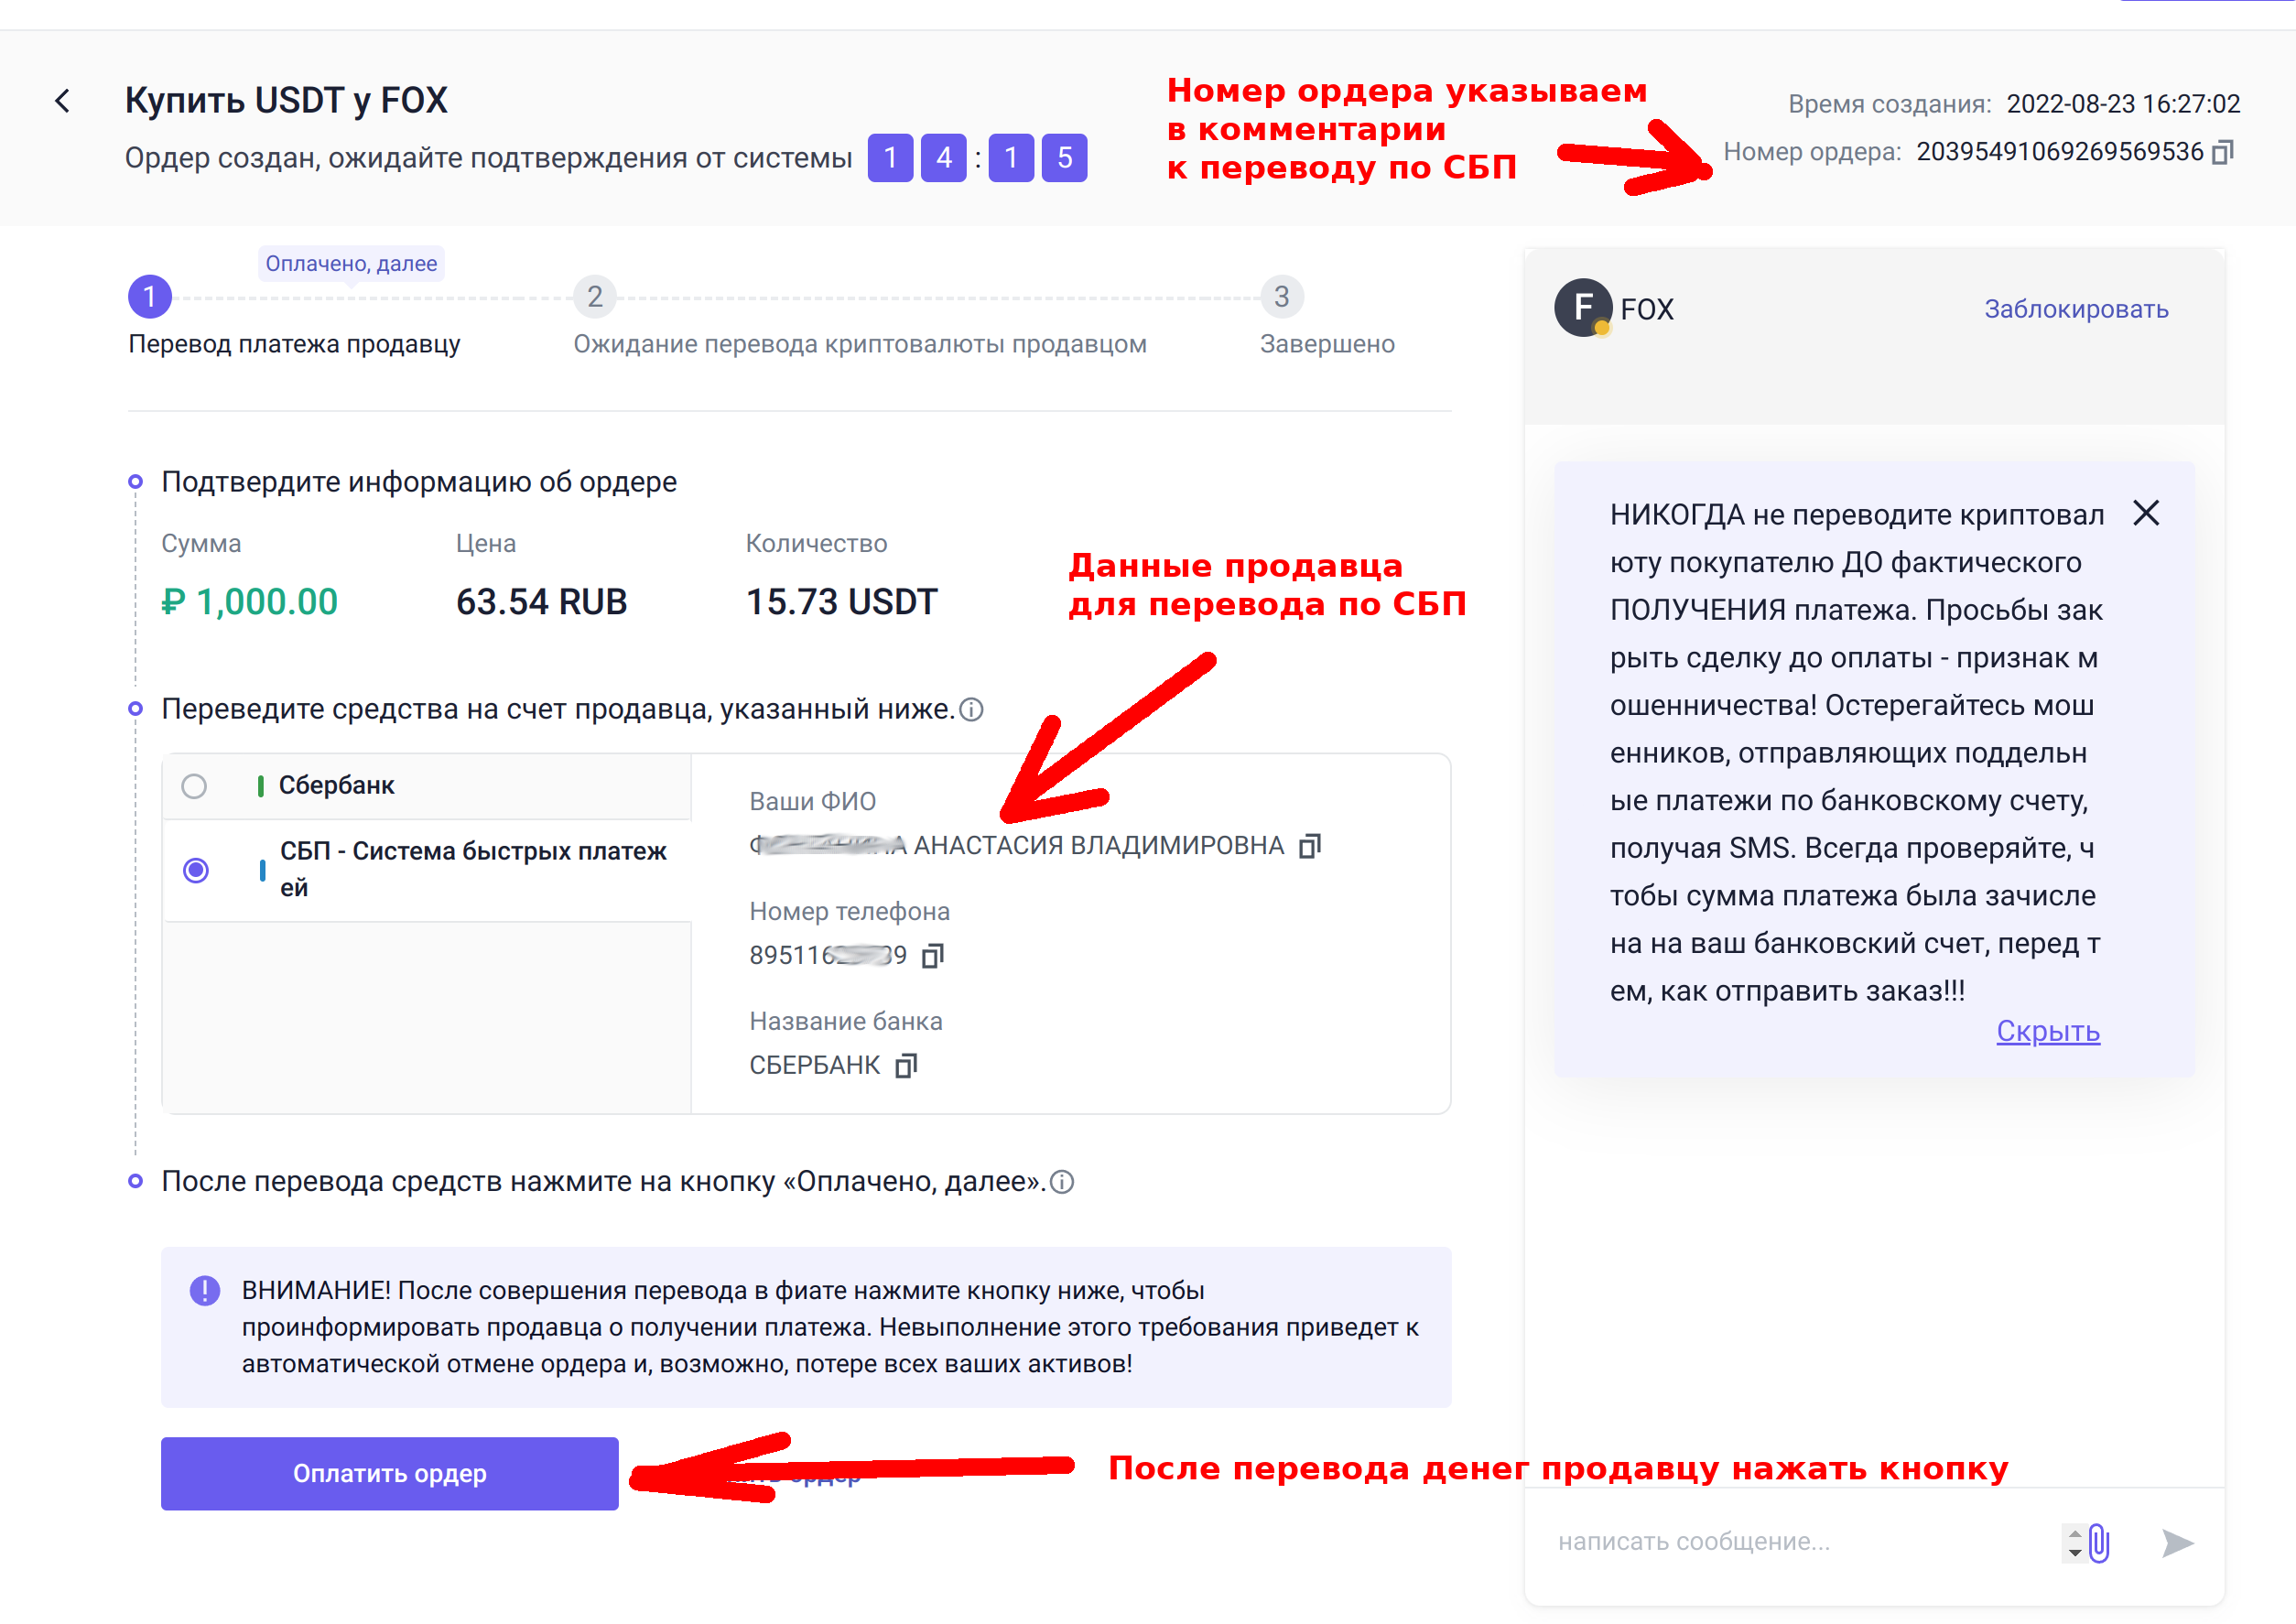Select СБП - Система быстрых платежей option
Image resolution: width=2296 pixels, height=1624 pixels.
pyautogui.click(x=196, y=870)
